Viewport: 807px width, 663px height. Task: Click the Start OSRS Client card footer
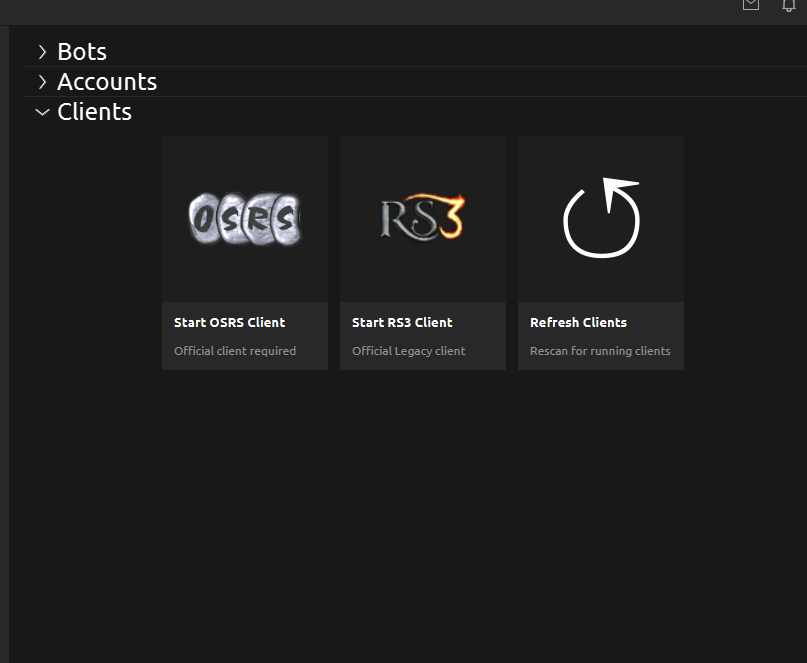point(244,336)
